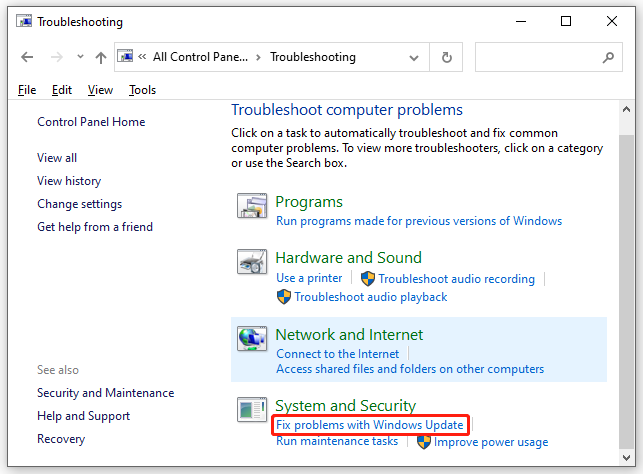Open Security and Maintenance link
This screenshot has width=643, height=474.
[x=105, y=393]
